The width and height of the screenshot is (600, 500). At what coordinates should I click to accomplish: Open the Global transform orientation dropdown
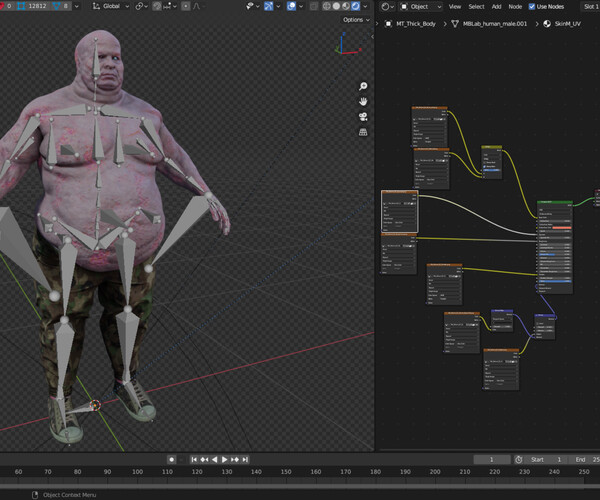(x=111, y=6)
